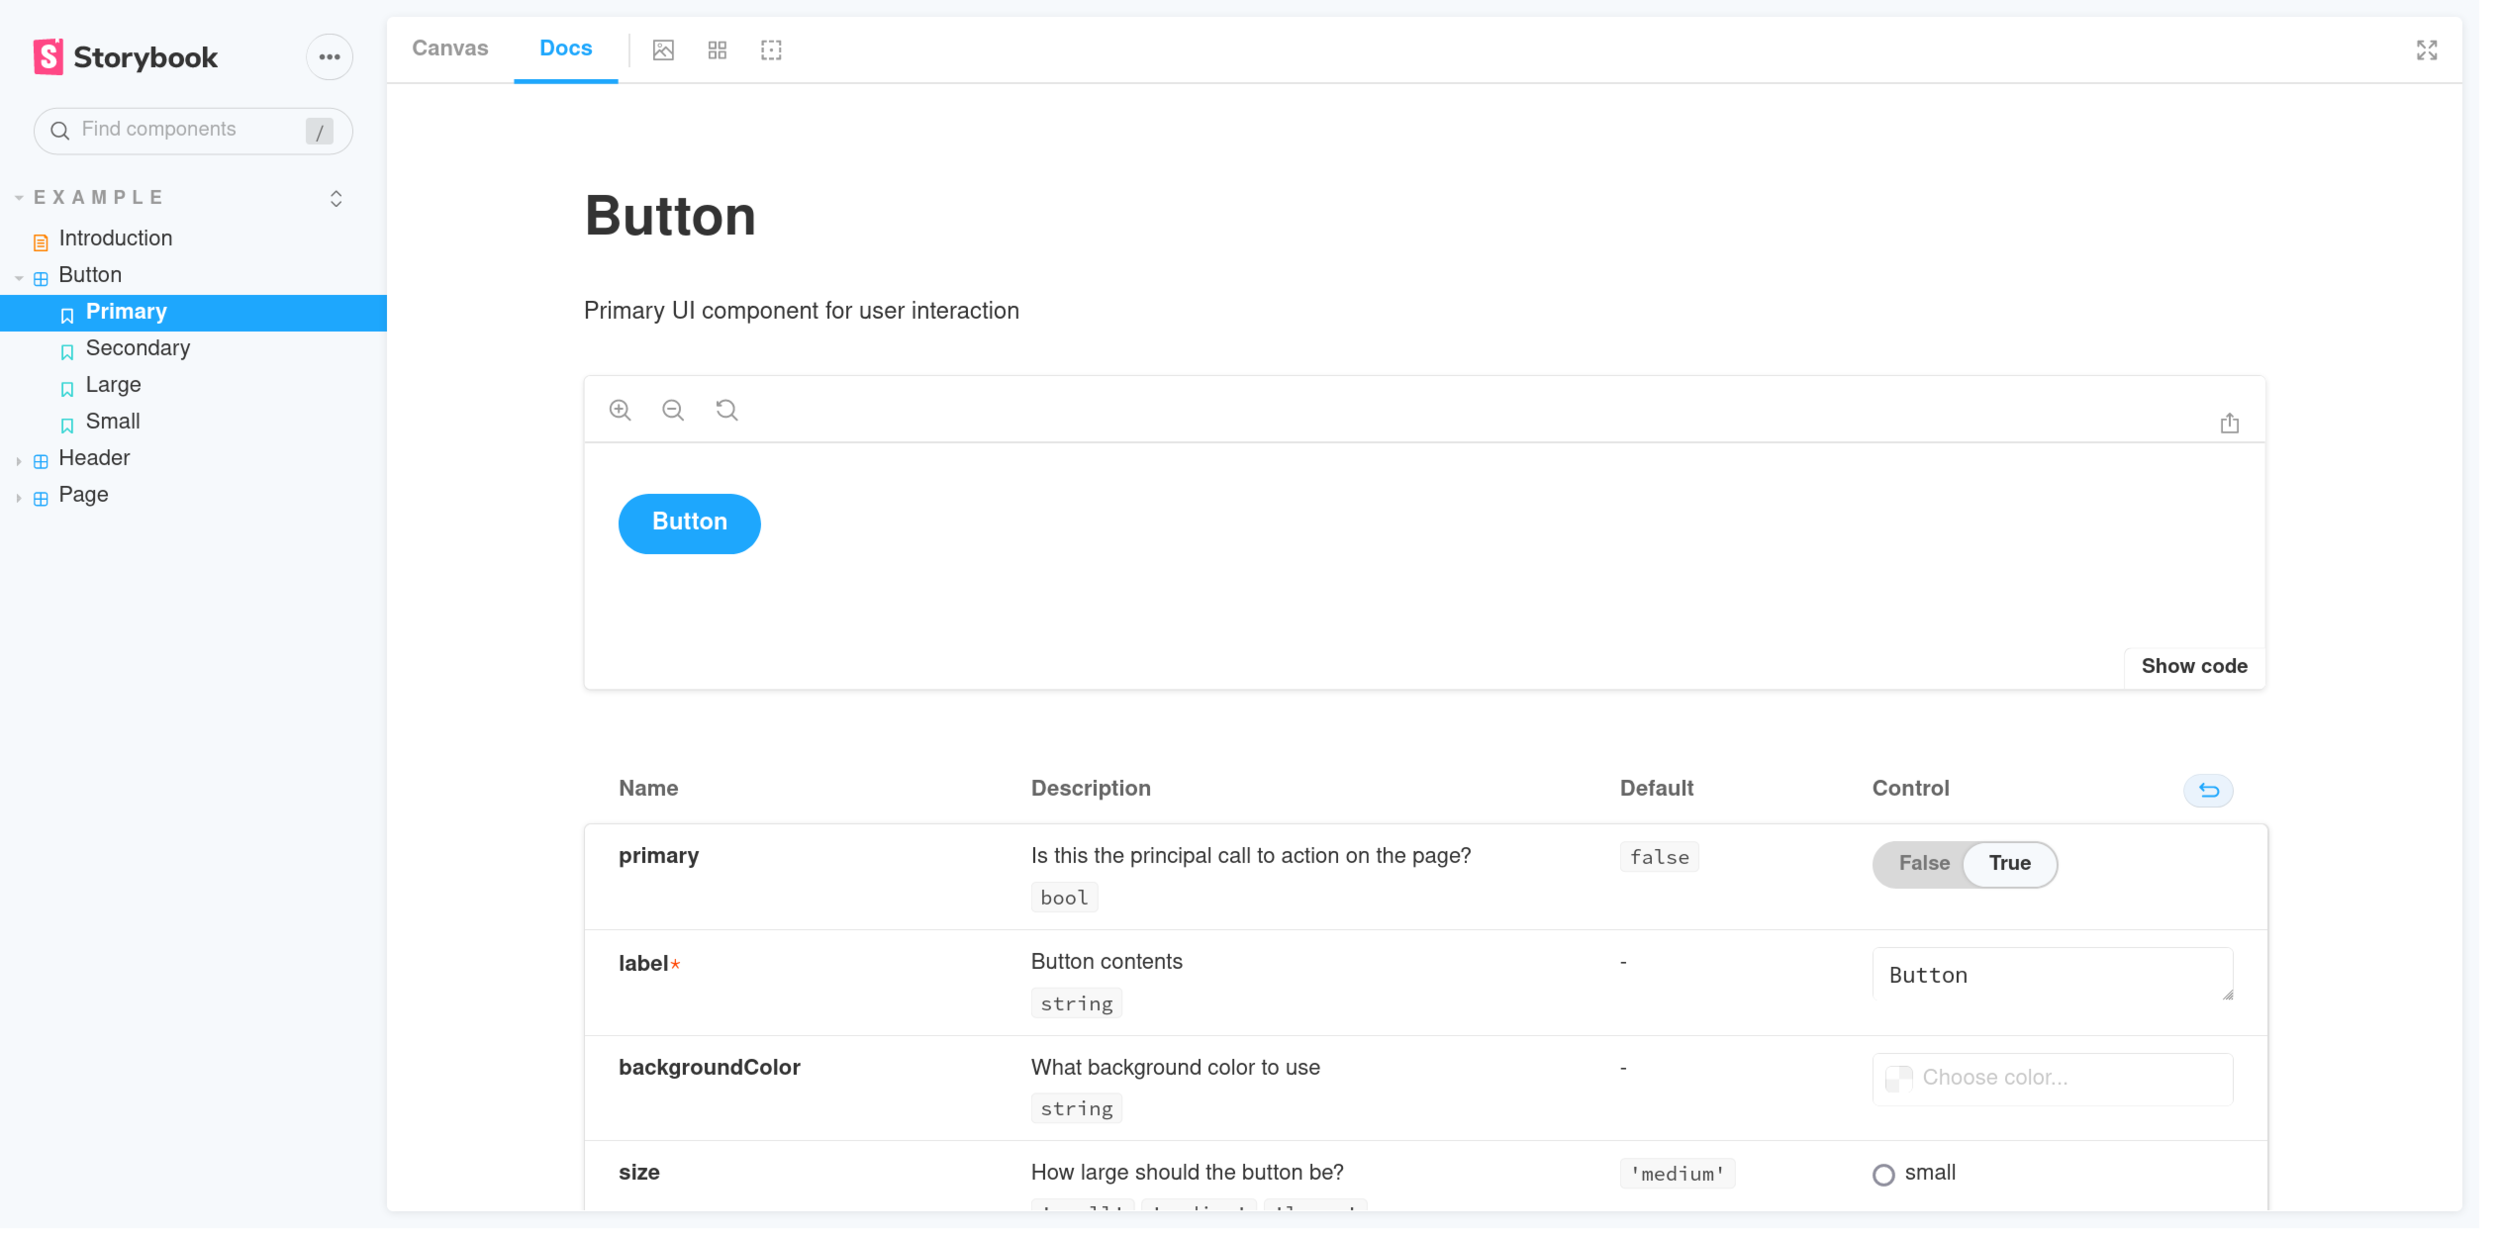Open the Secondary story
The height and width of the screenshot is (1238, 2500).
138,348
